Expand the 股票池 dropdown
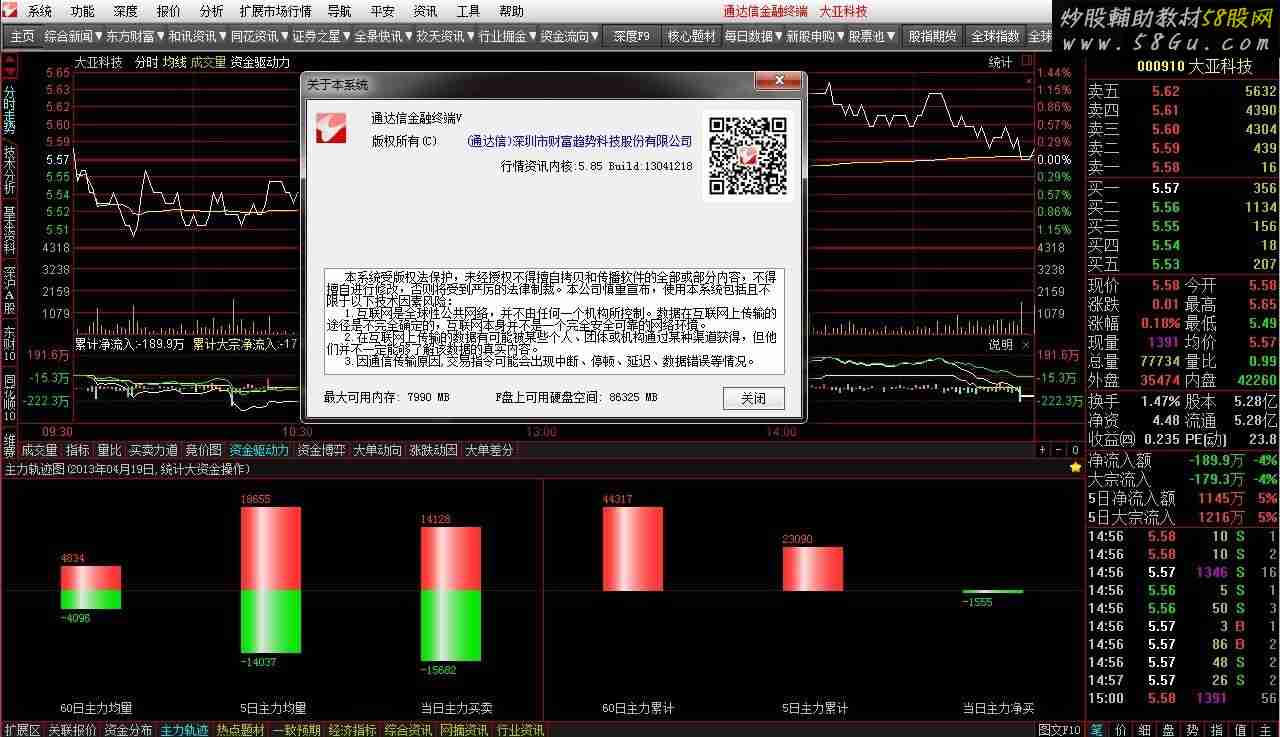Screen dimensions: 1280x737 pos(872,36)
